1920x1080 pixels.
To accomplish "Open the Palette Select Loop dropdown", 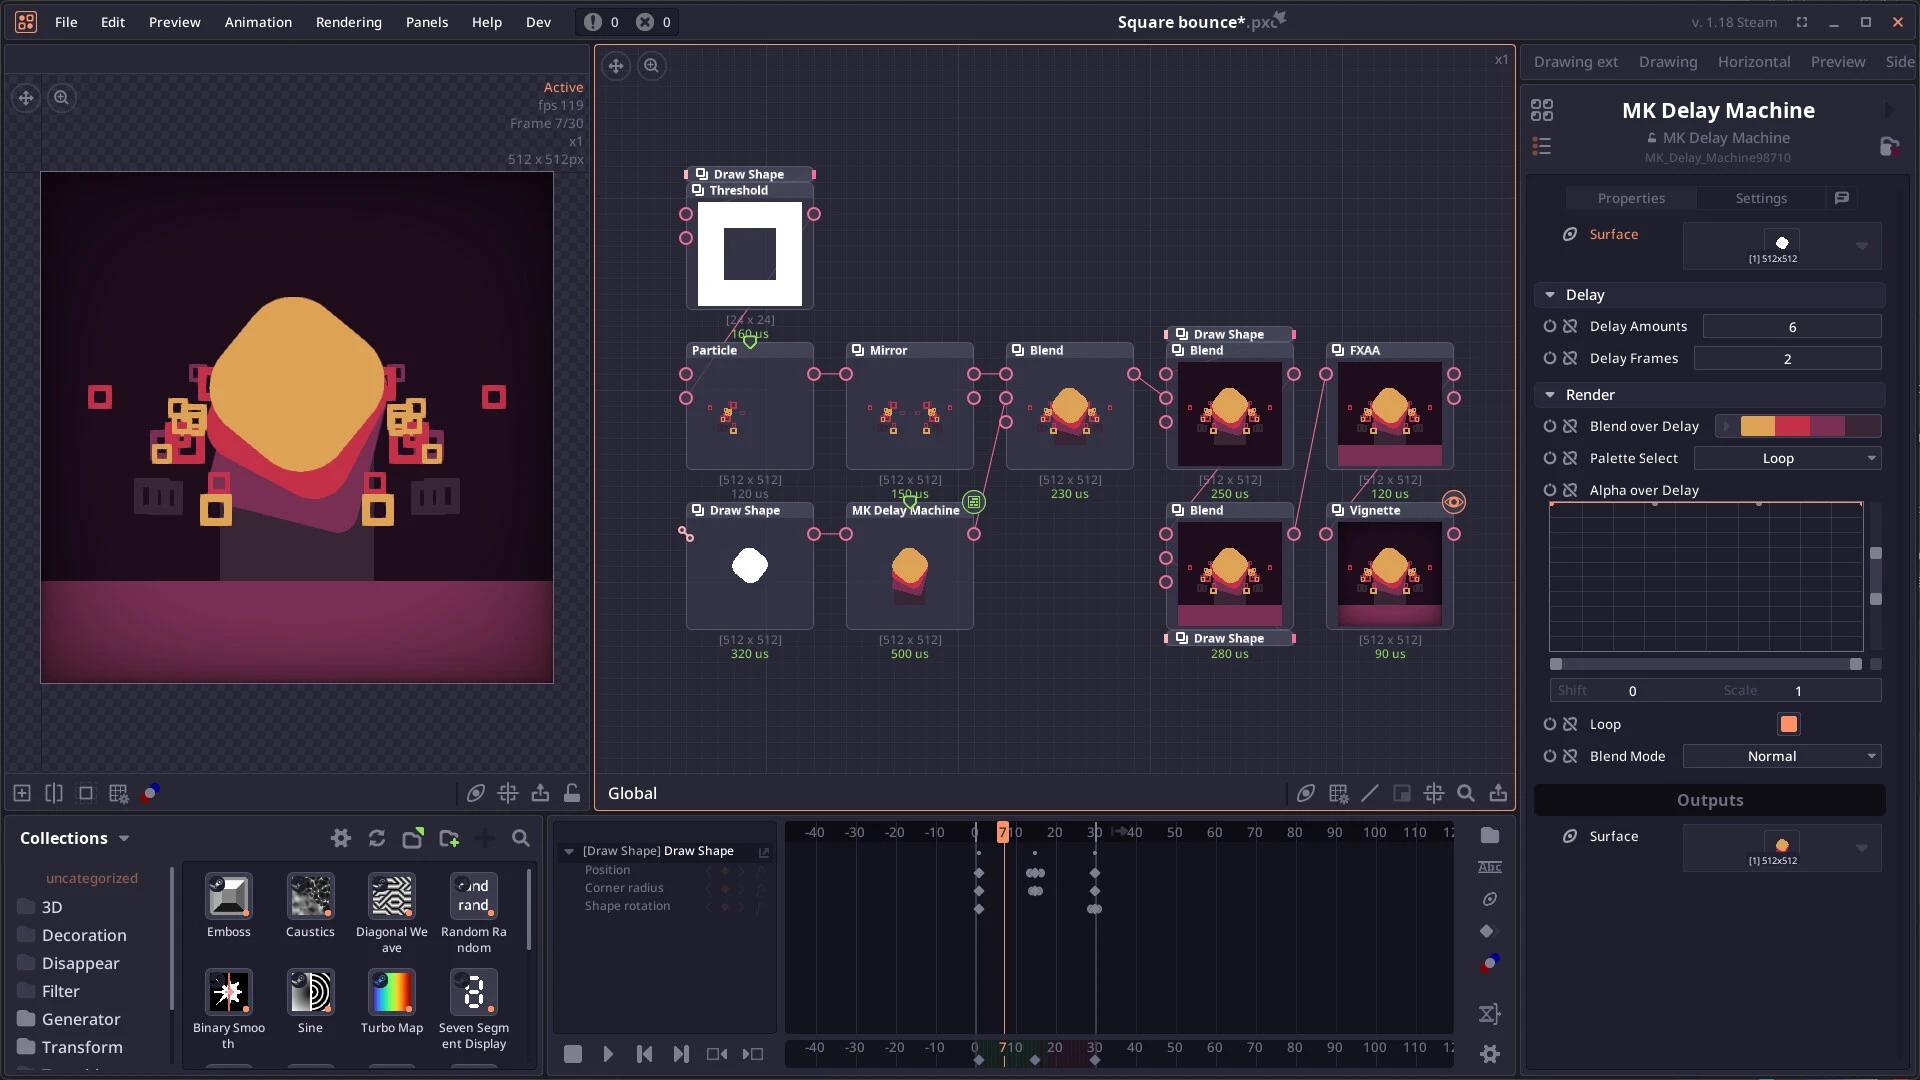I will tap(1786, 458).
